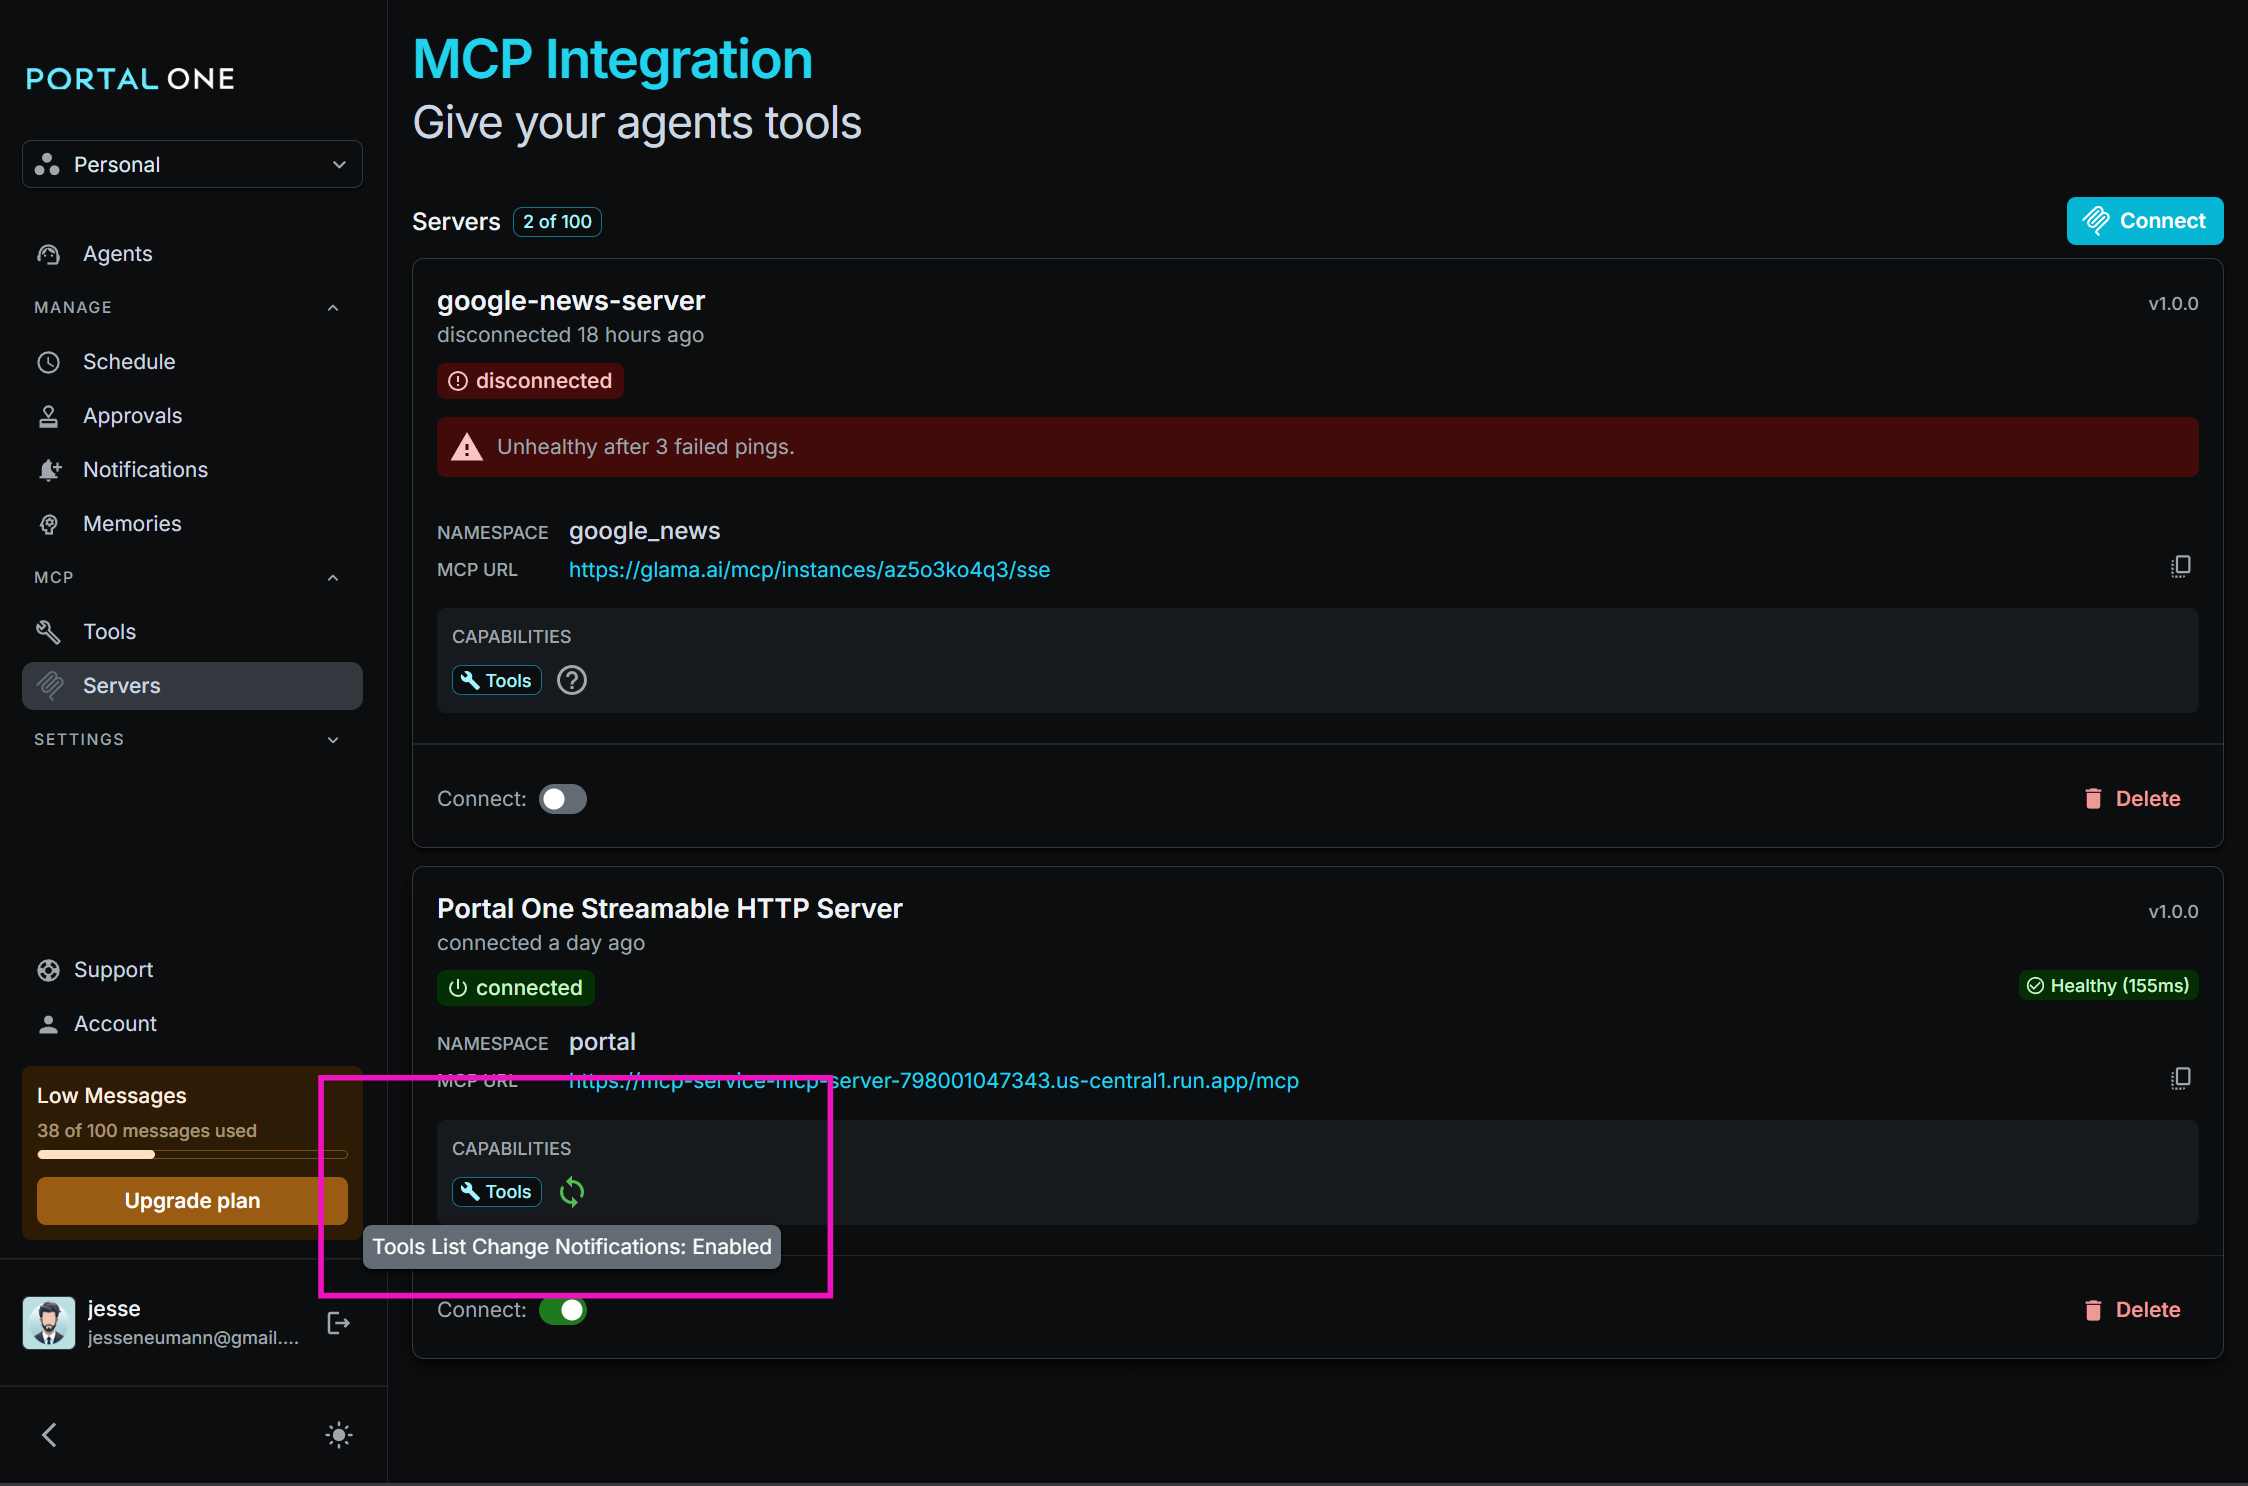The width and height of the screenshot is (2248, 1486).
Task: Open the glama.ai MCP URL link
Action: point(809,570)
